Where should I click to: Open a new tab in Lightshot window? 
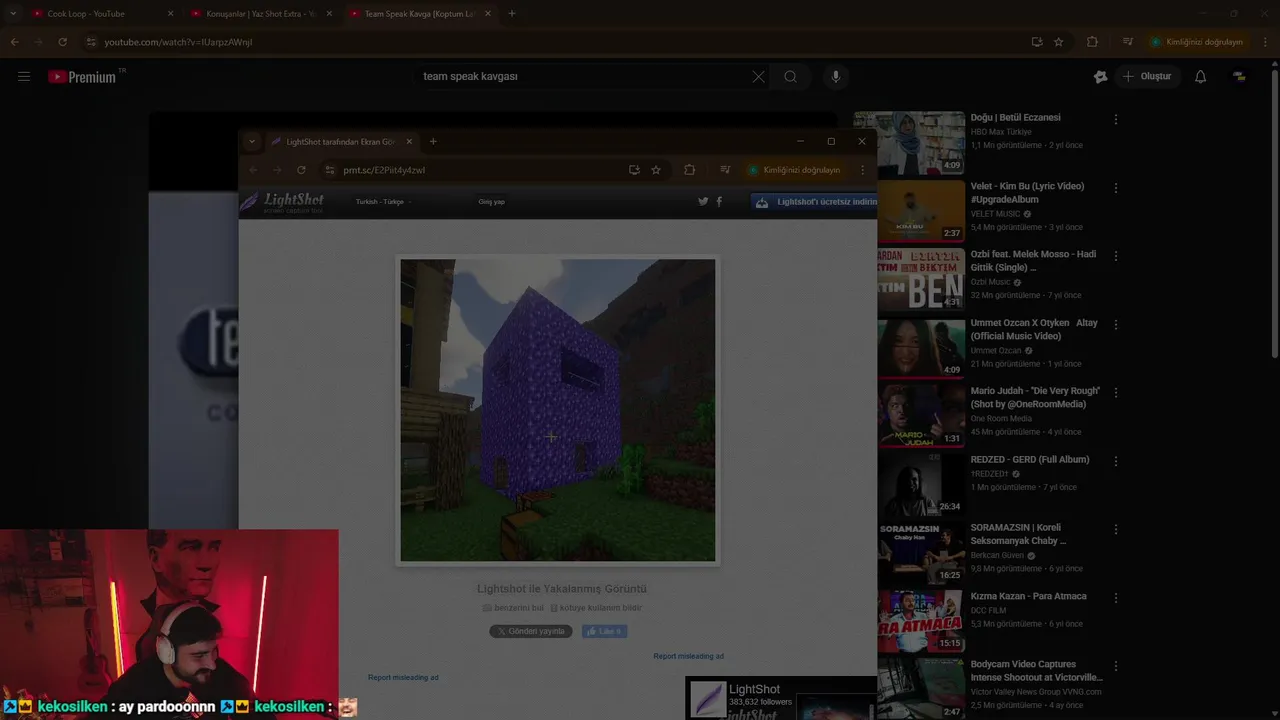(433, 142)
